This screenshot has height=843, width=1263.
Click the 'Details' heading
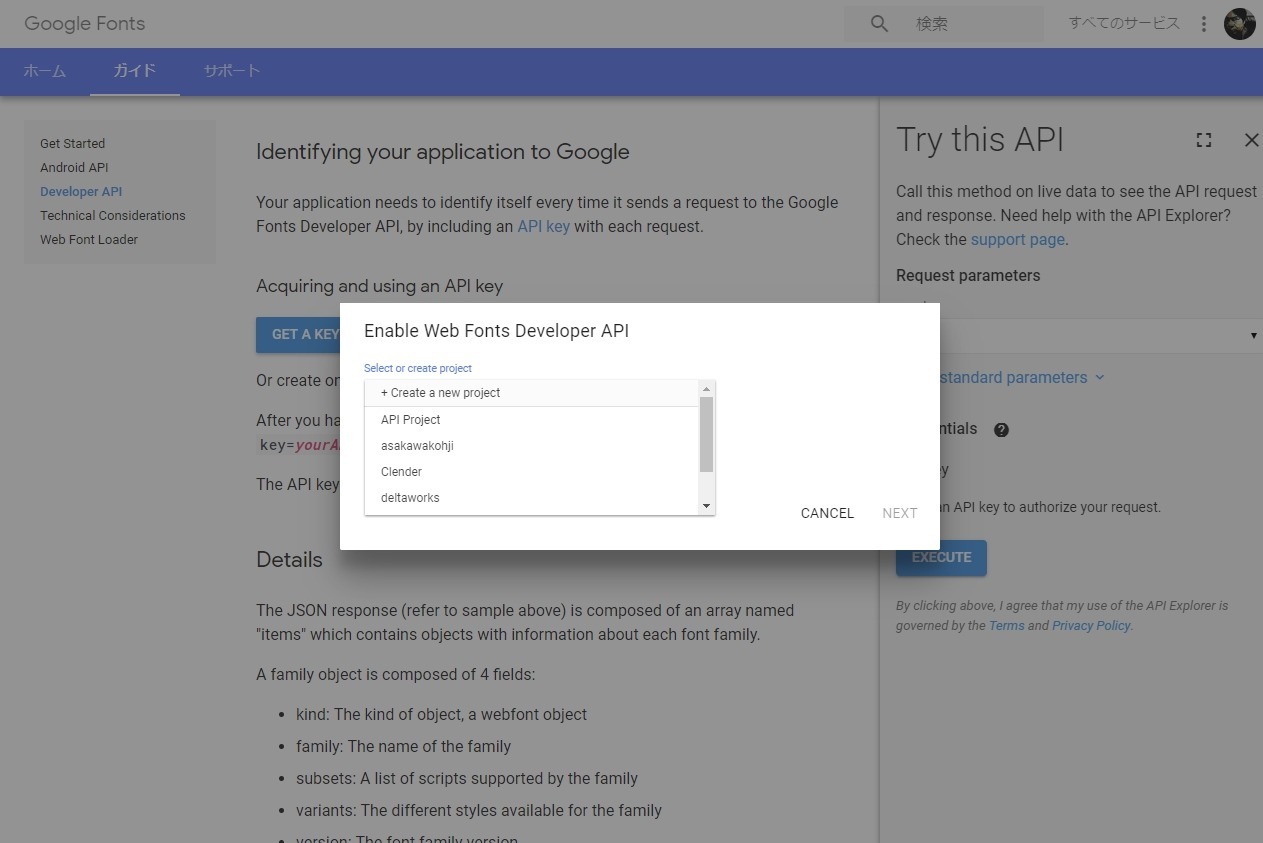click(289, 560)
